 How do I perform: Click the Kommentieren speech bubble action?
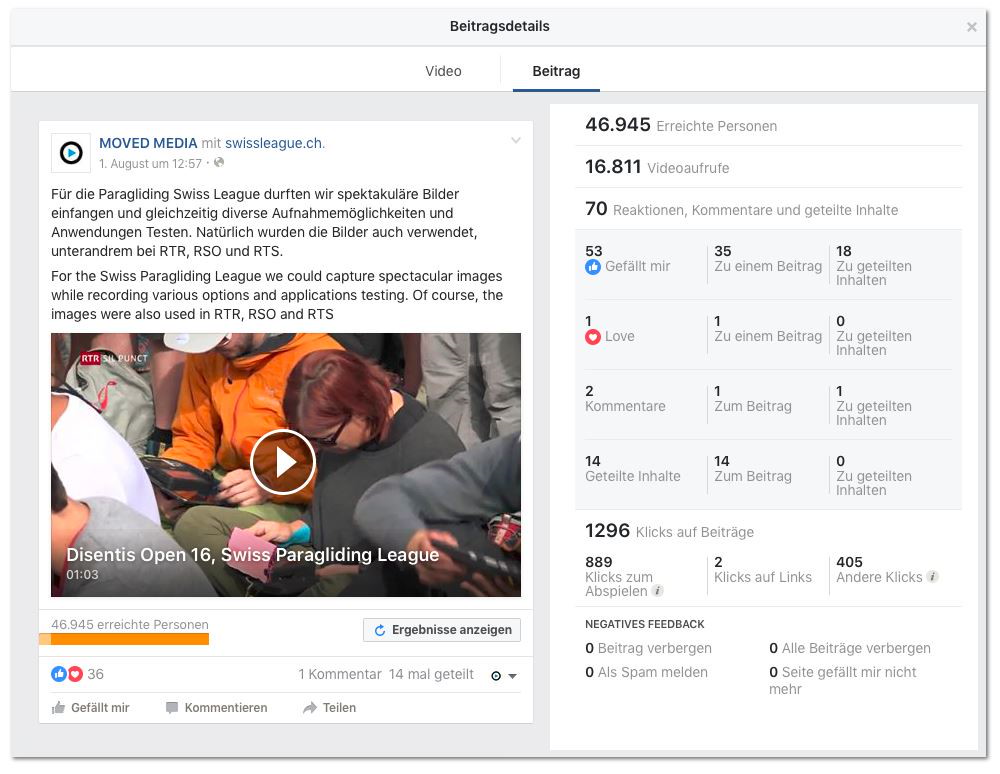tap(216, 708)
